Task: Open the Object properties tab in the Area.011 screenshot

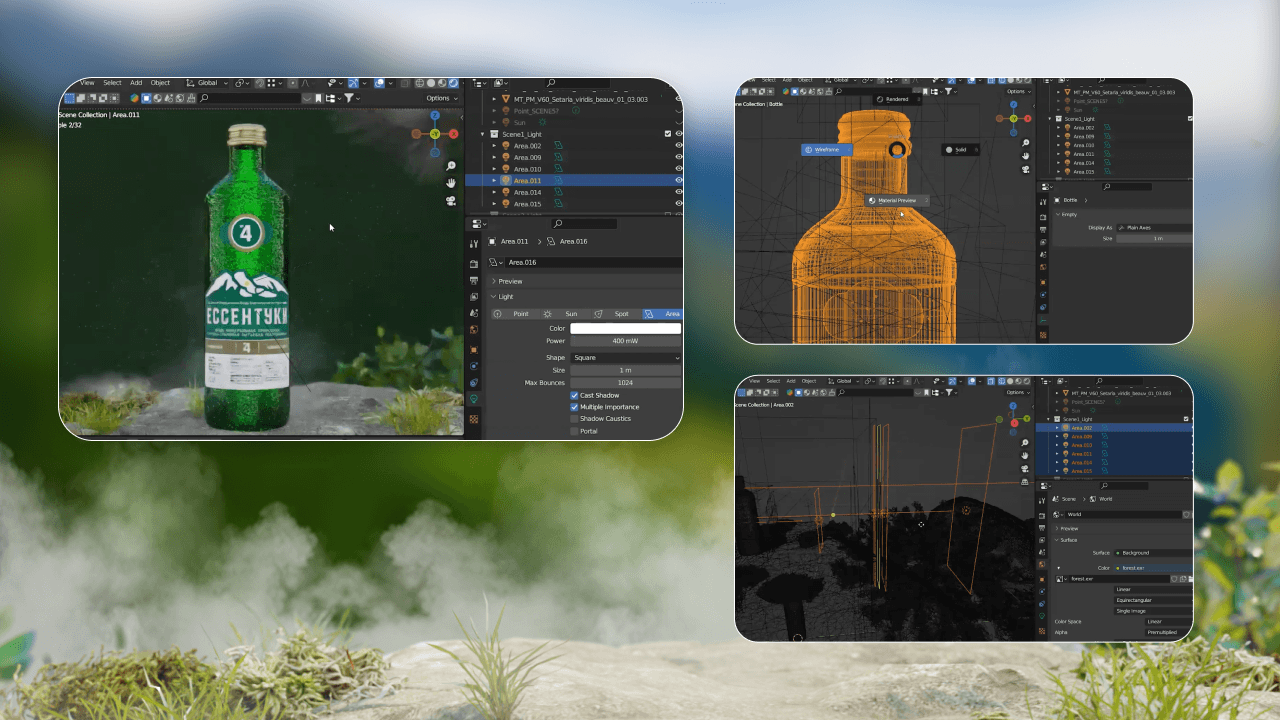Action: (x=474, y=349)
